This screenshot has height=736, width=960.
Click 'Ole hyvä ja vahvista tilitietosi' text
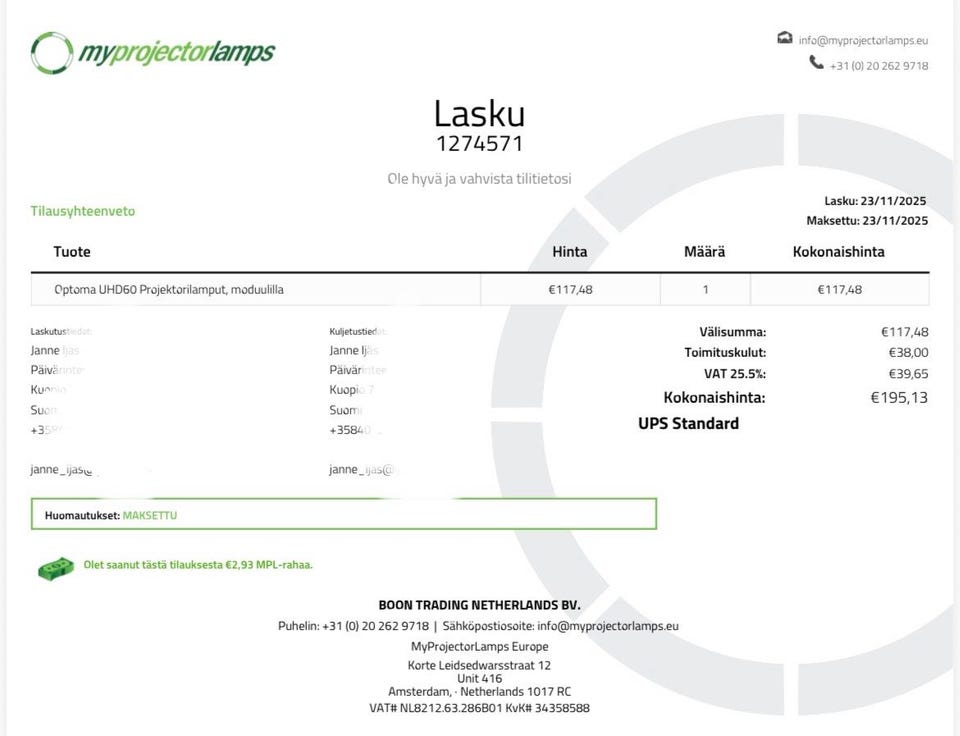479,179
